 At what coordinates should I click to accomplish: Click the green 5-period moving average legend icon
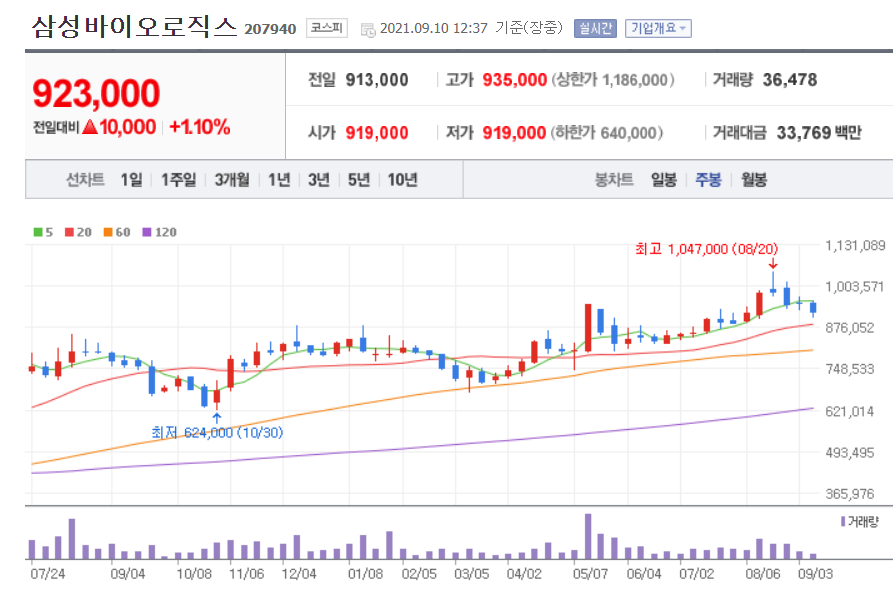point(37,231)
